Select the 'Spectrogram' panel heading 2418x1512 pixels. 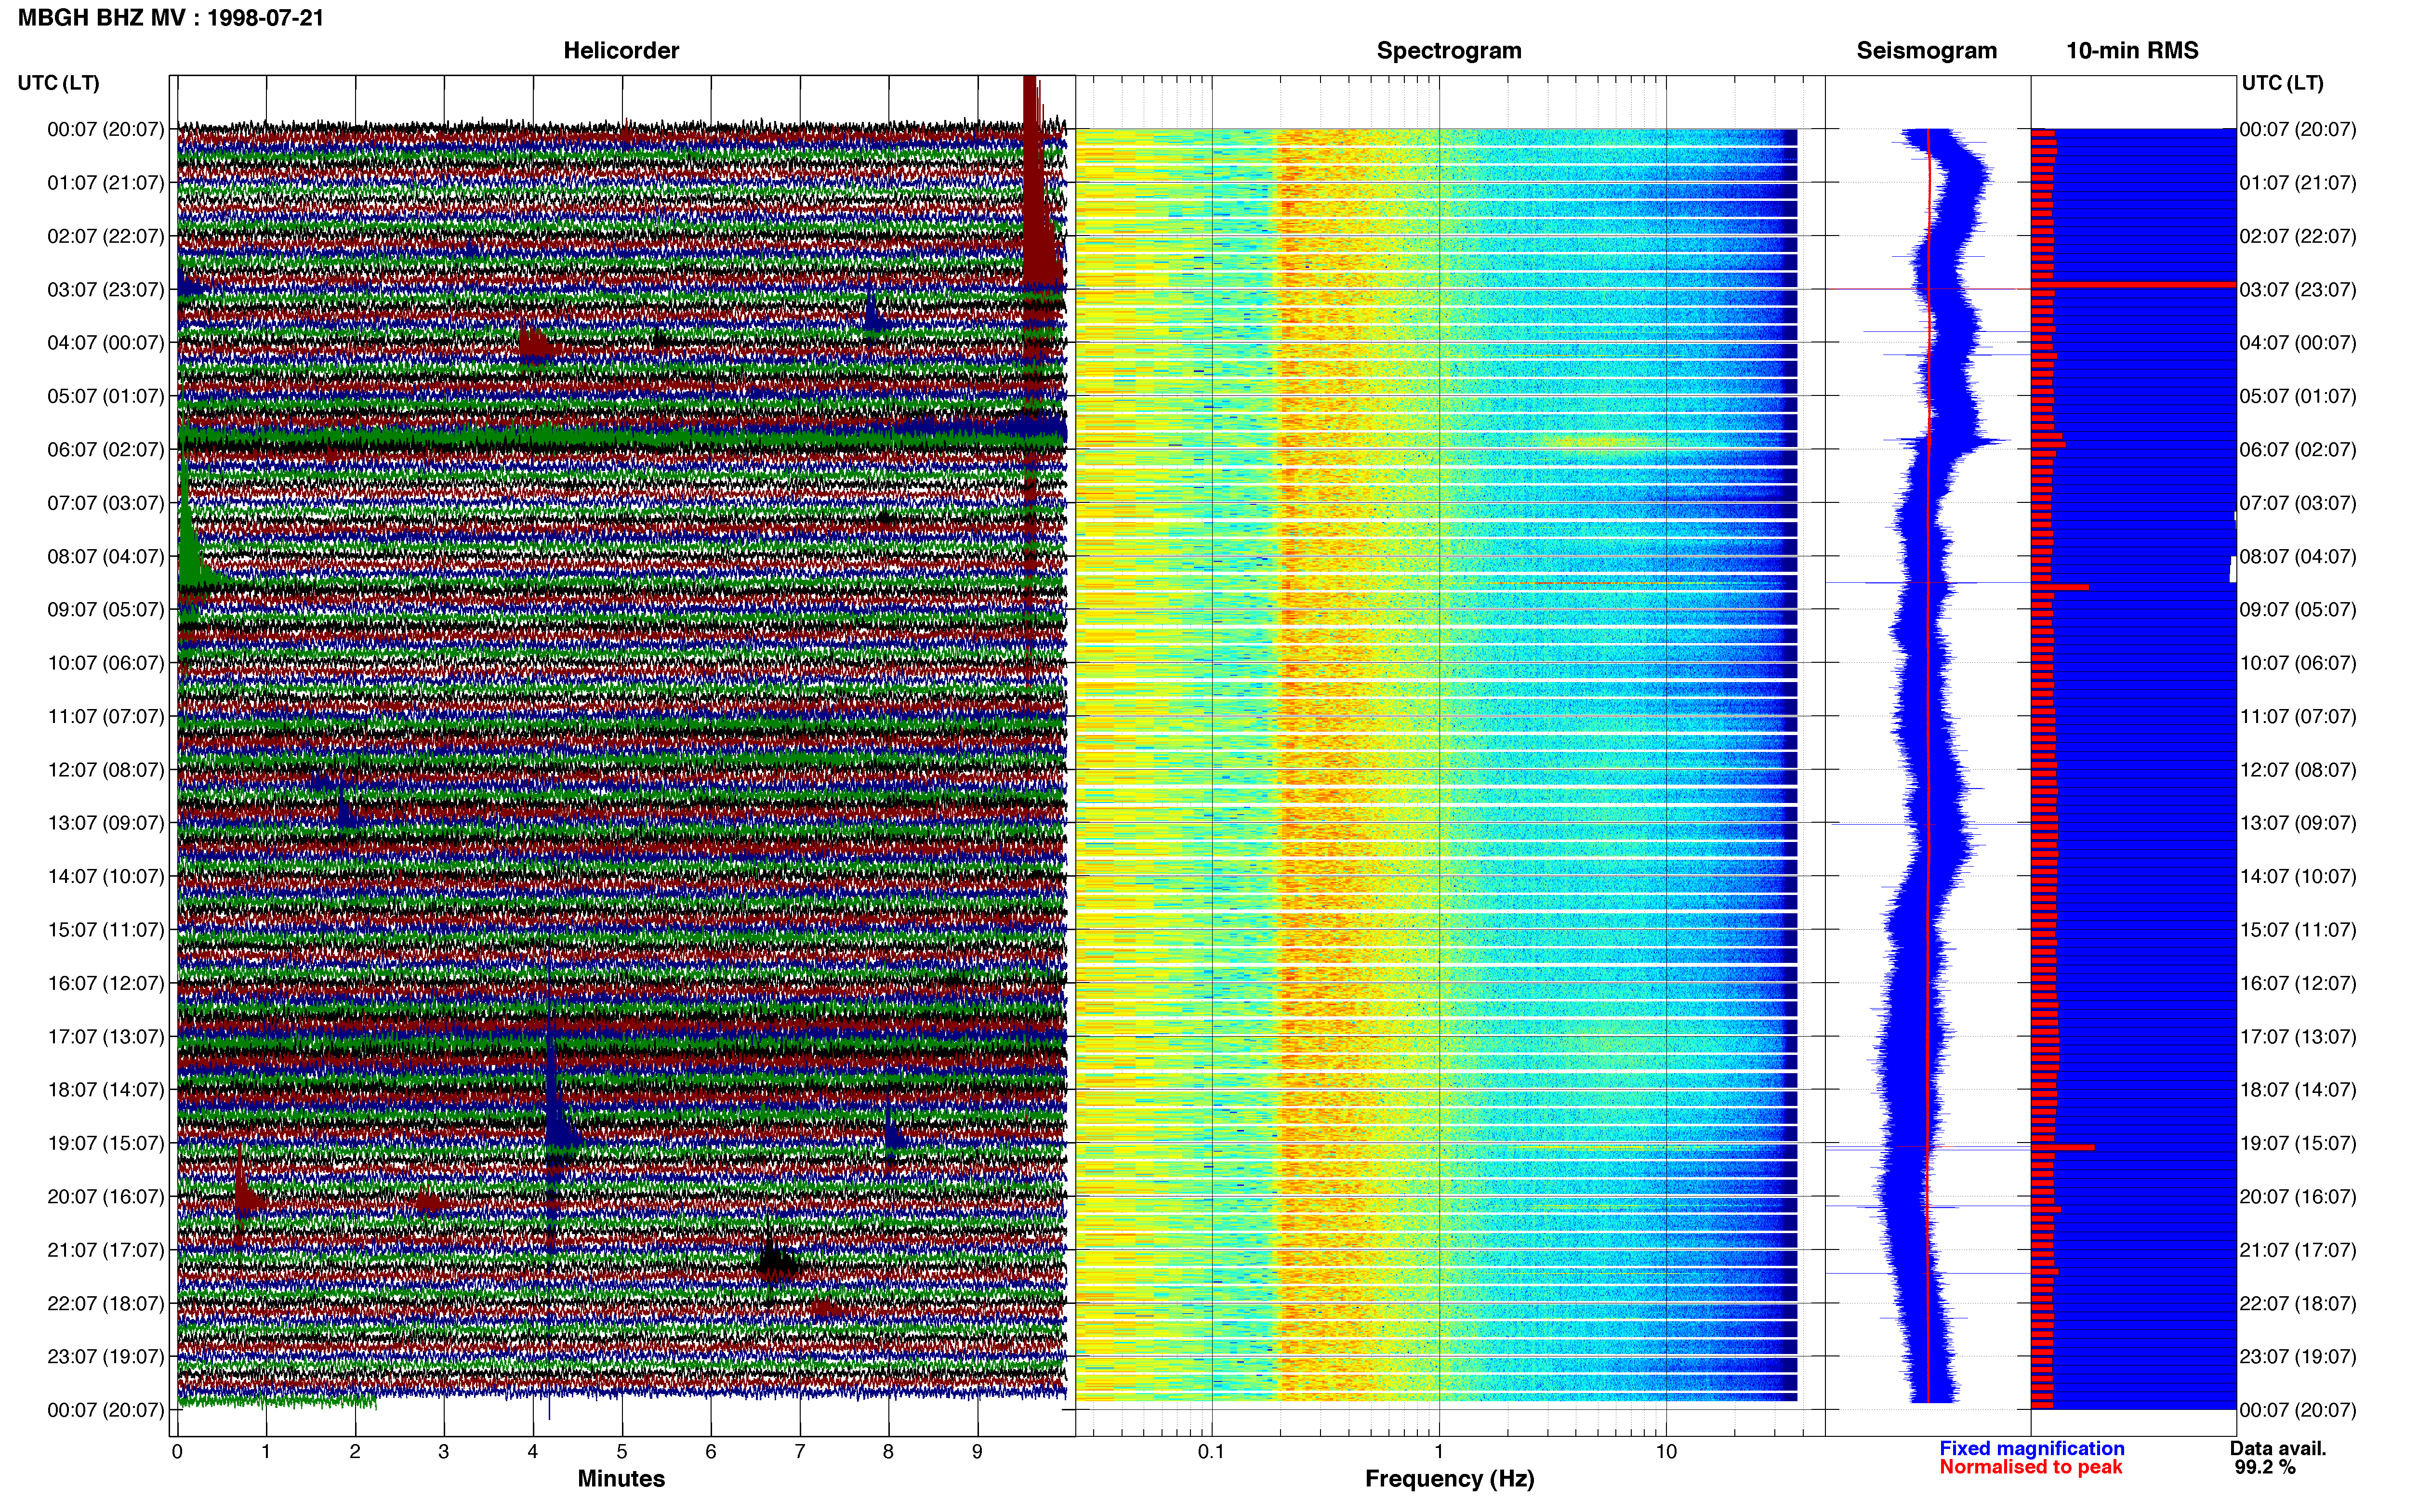point(1449,51)
